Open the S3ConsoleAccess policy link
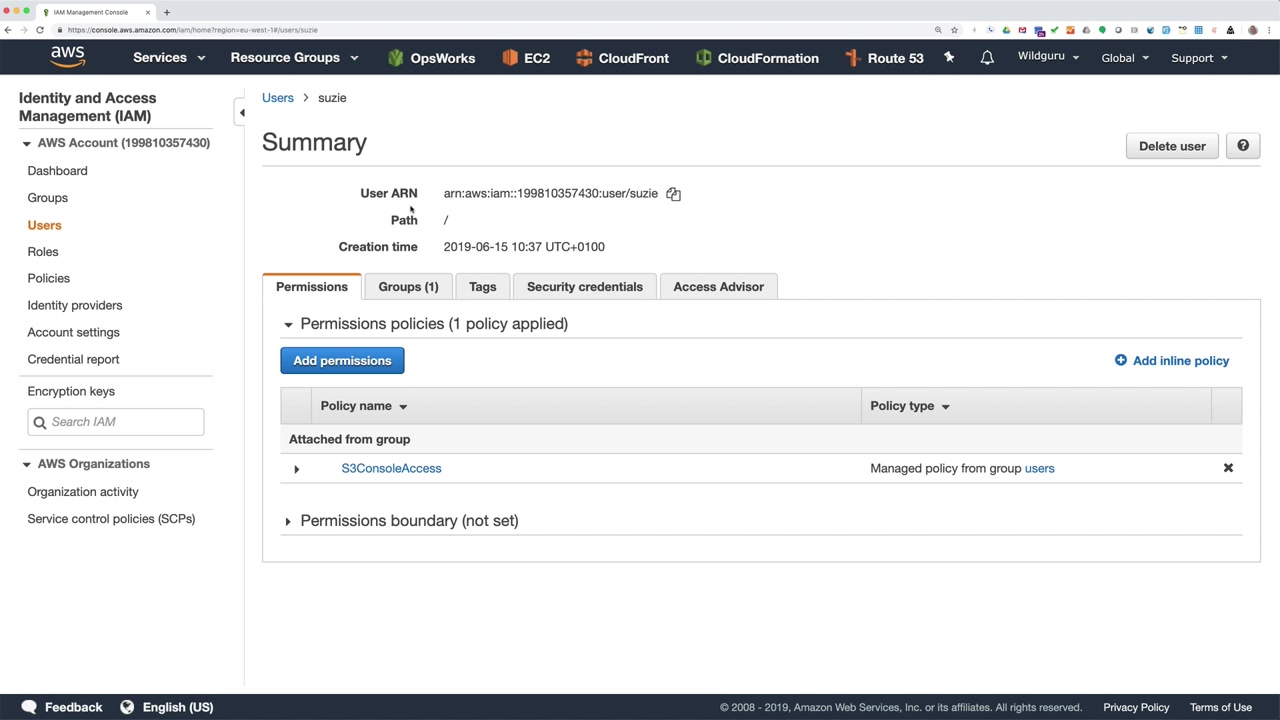The image size is (1280, 720). pyautogui.click(x=391, y=468)
